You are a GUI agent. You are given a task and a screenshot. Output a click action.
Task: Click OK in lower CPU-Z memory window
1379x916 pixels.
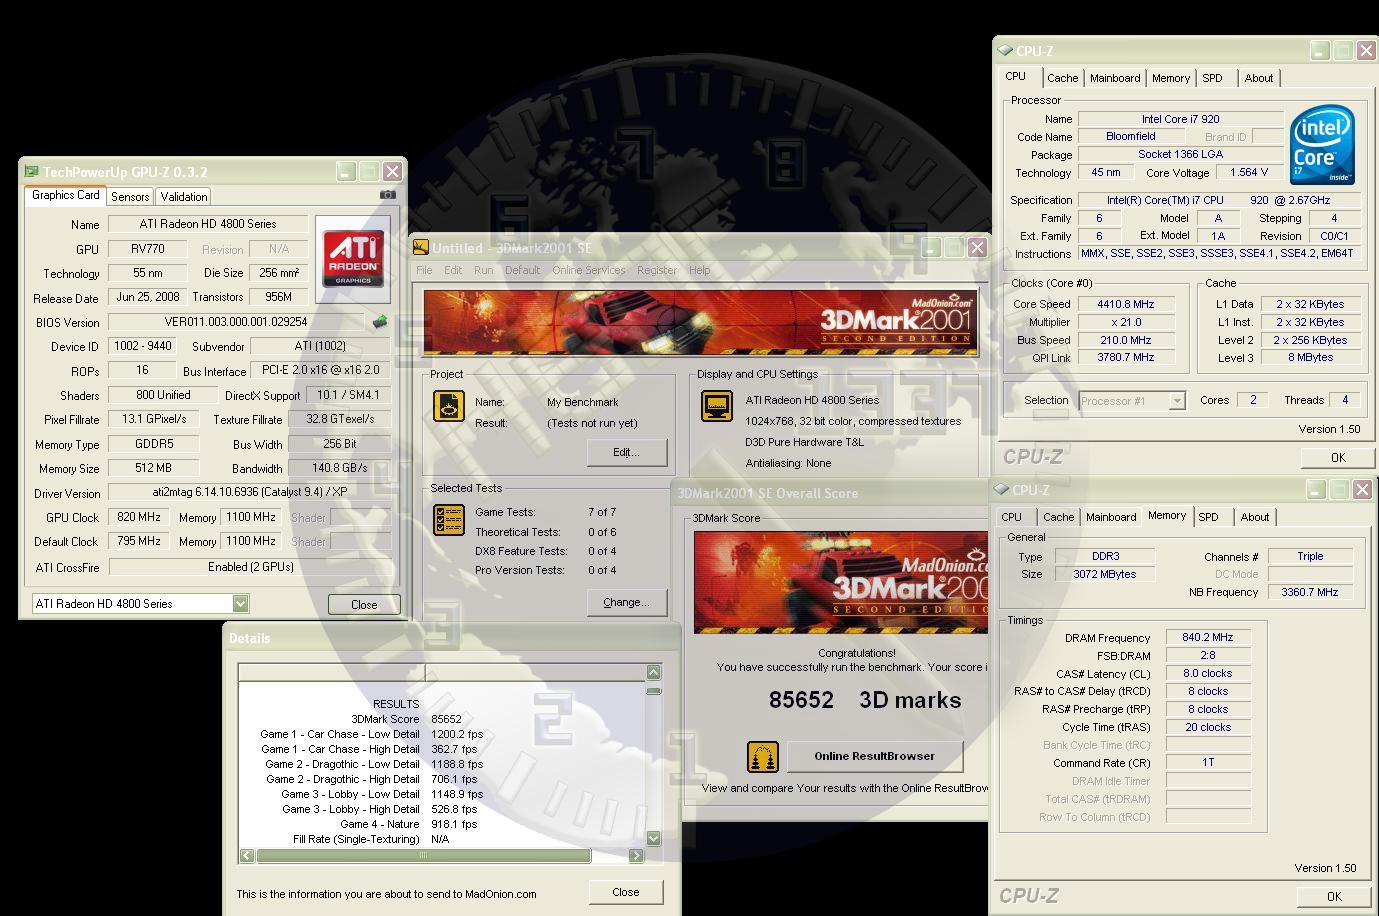click(1333, 896)
